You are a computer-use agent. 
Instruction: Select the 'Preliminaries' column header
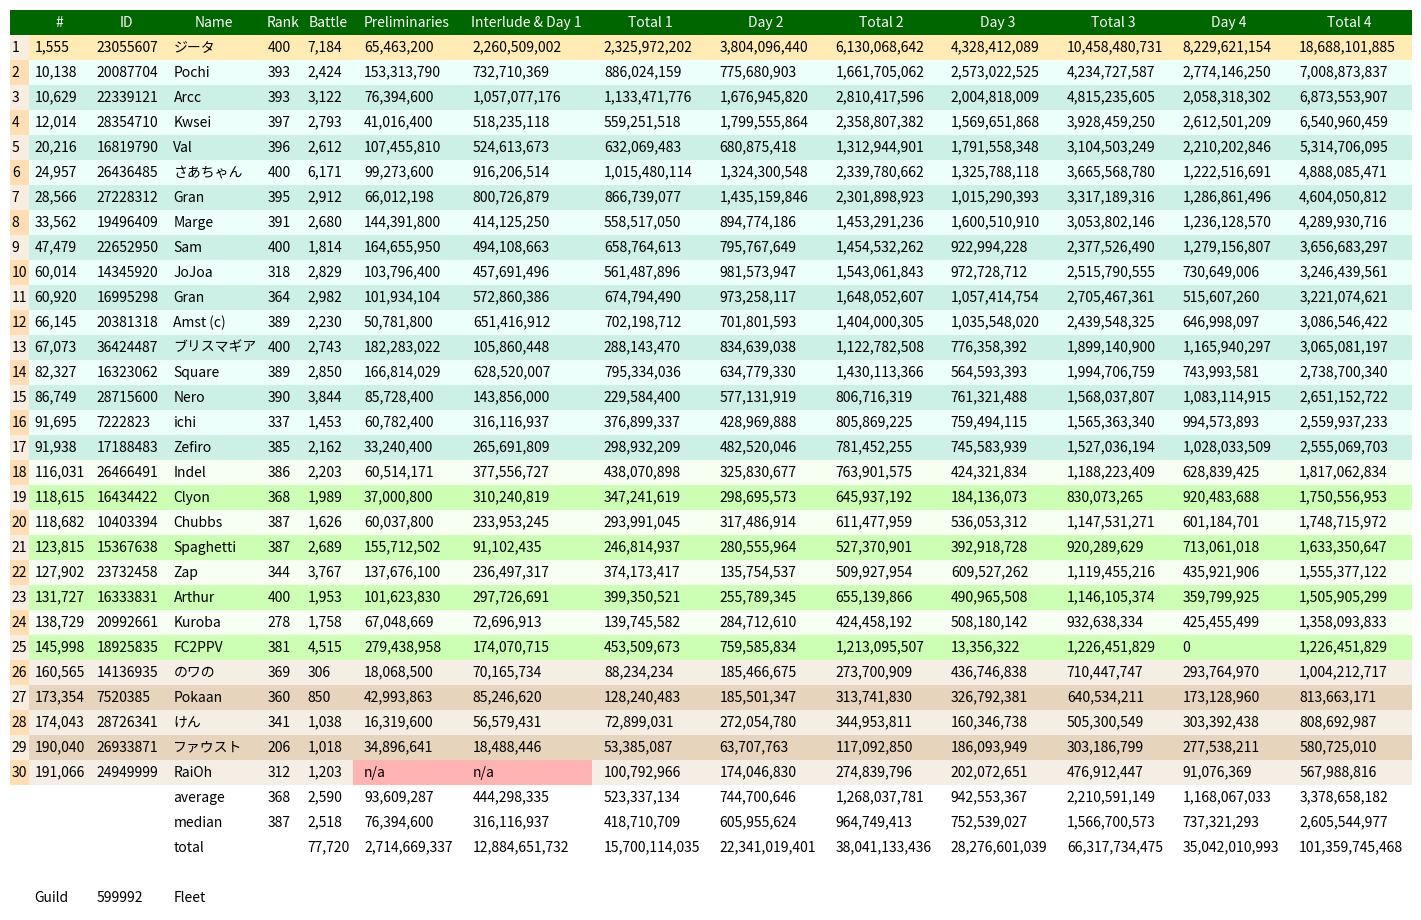click(406, 22)
